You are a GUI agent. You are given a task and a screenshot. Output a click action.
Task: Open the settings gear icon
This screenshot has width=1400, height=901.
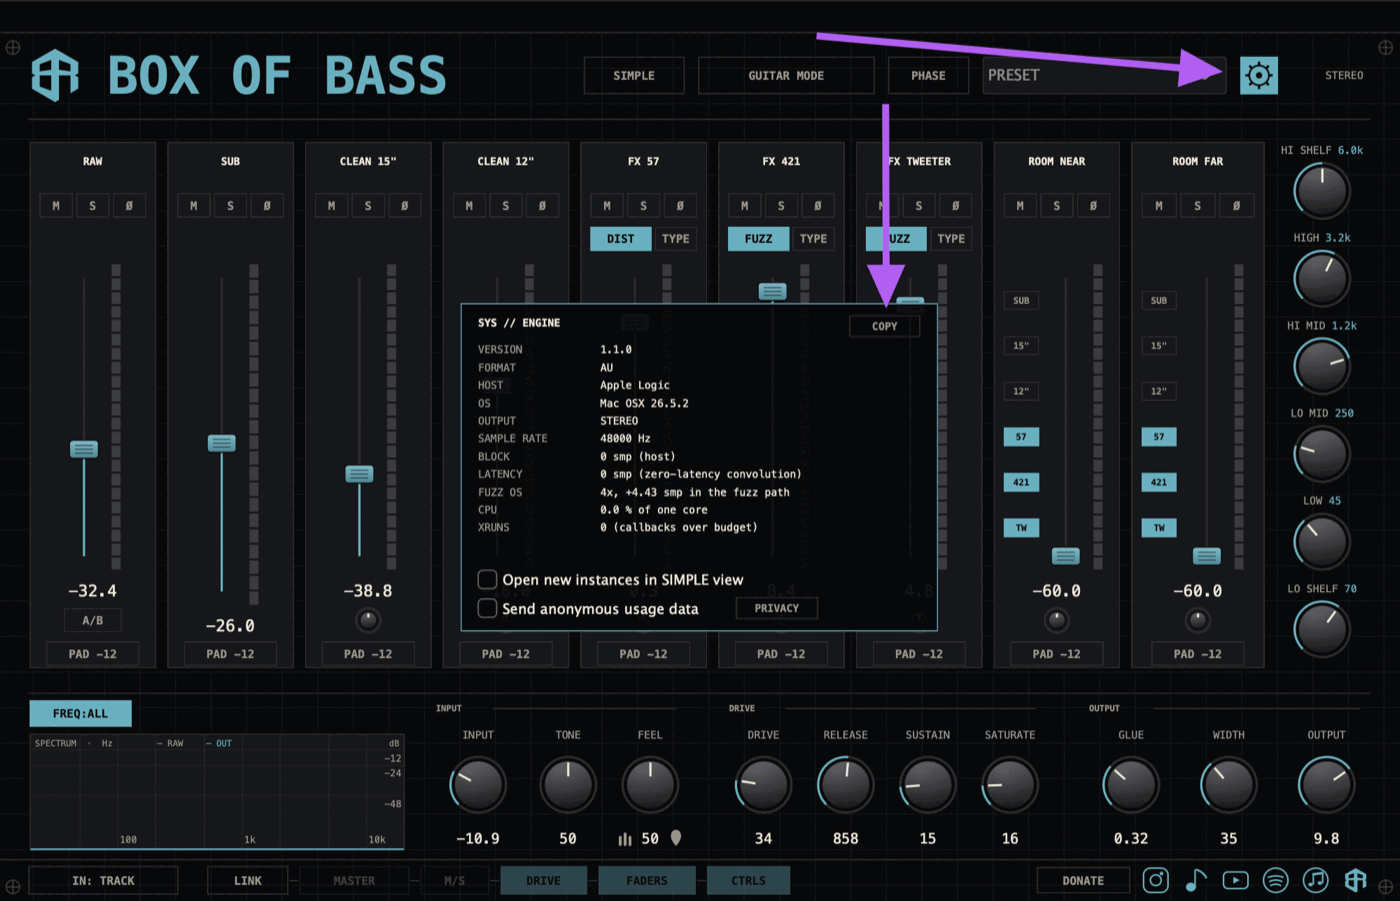point(1259,75)
